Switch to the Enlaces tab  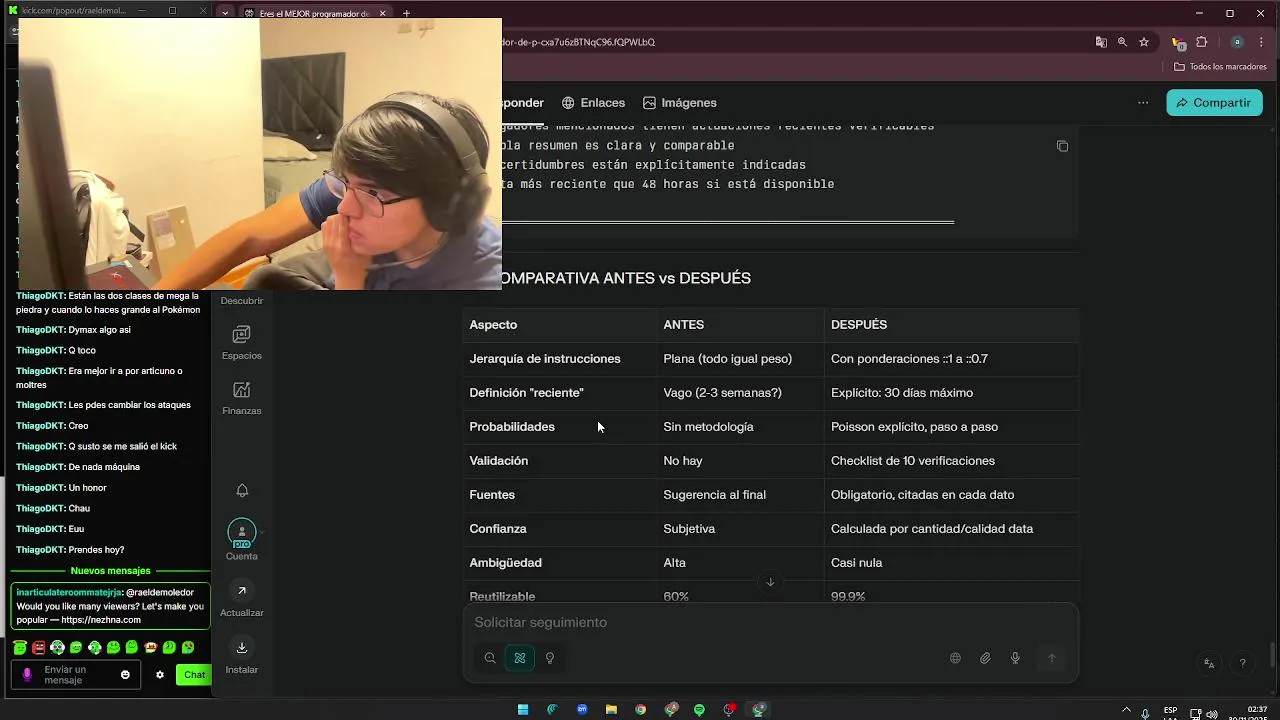(593, 103)
